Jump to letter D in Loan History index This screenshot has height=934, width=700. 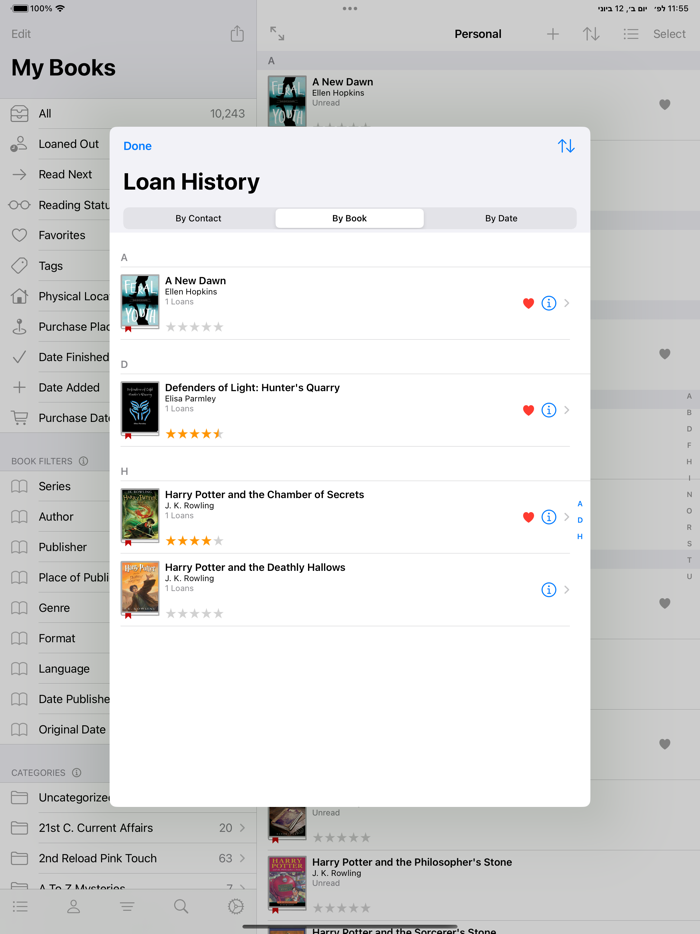pos(580,520)
